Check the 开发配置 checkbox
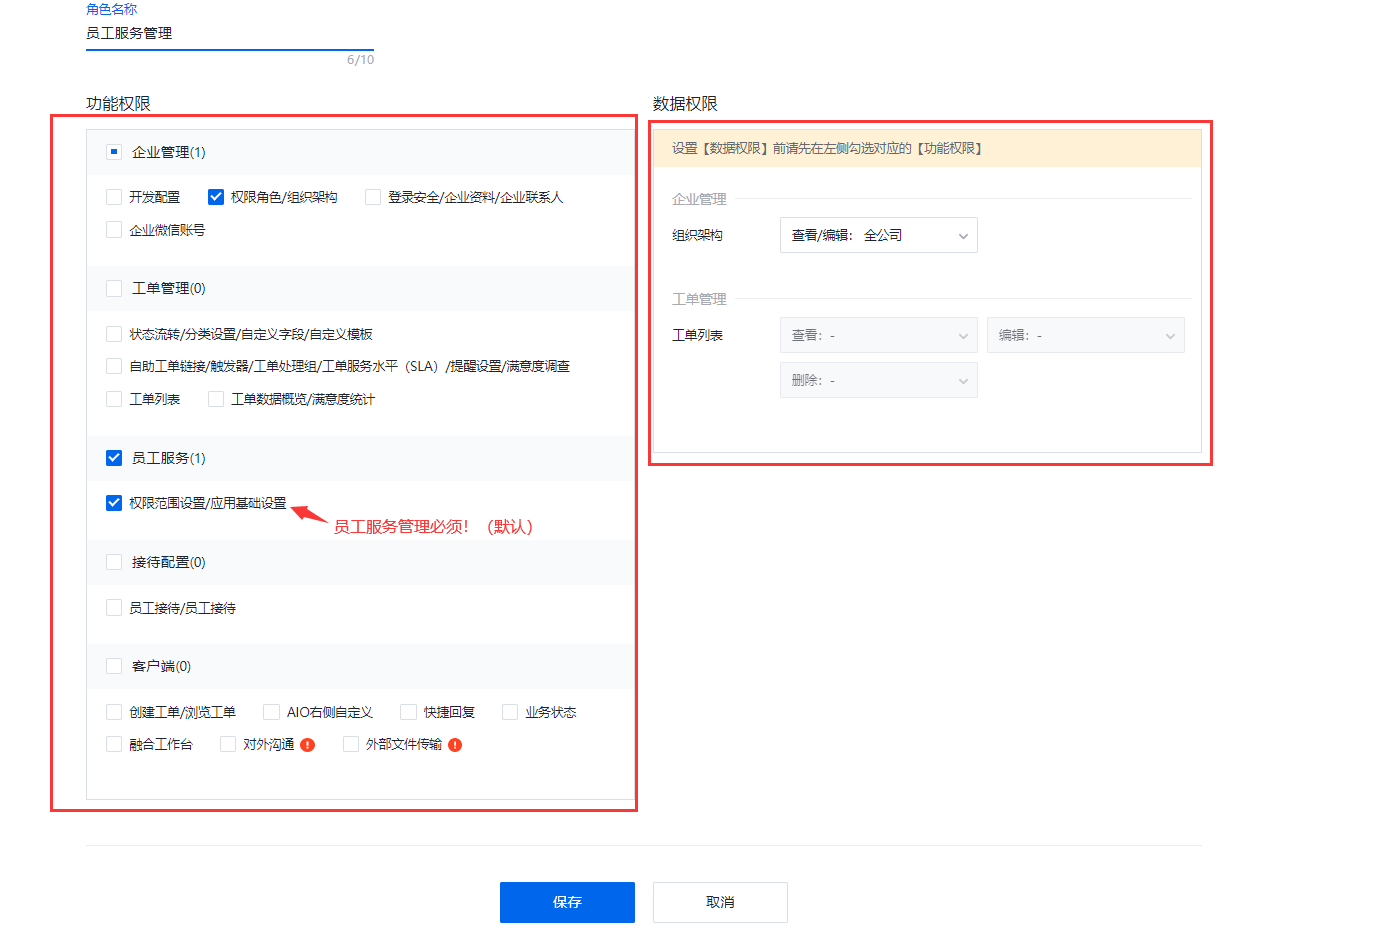 point(114,197)
